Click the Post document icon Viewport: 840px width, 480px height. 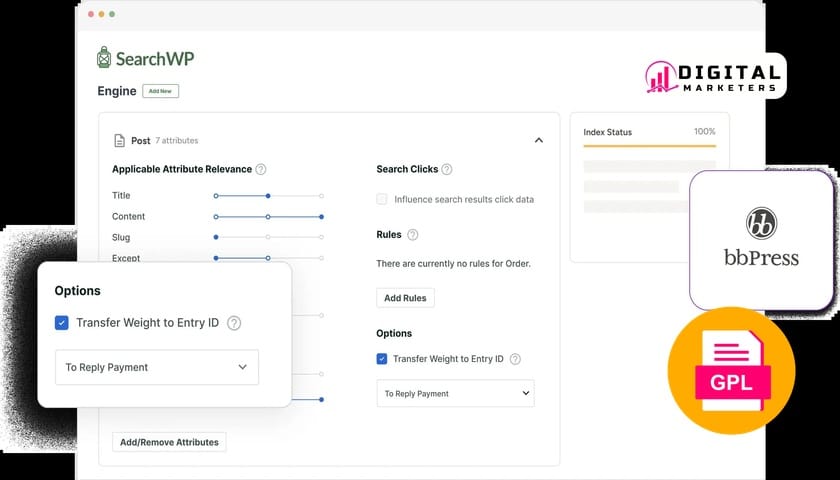119,141
